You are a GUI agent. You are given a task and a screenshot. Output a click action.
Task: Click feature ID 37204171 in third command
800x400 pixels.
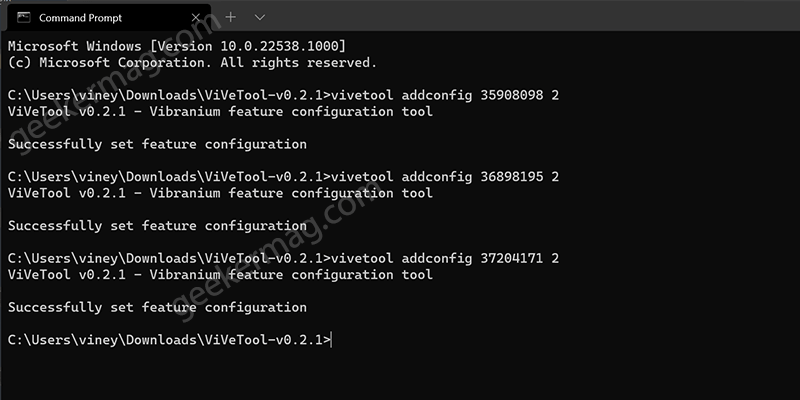pos(512,259)
